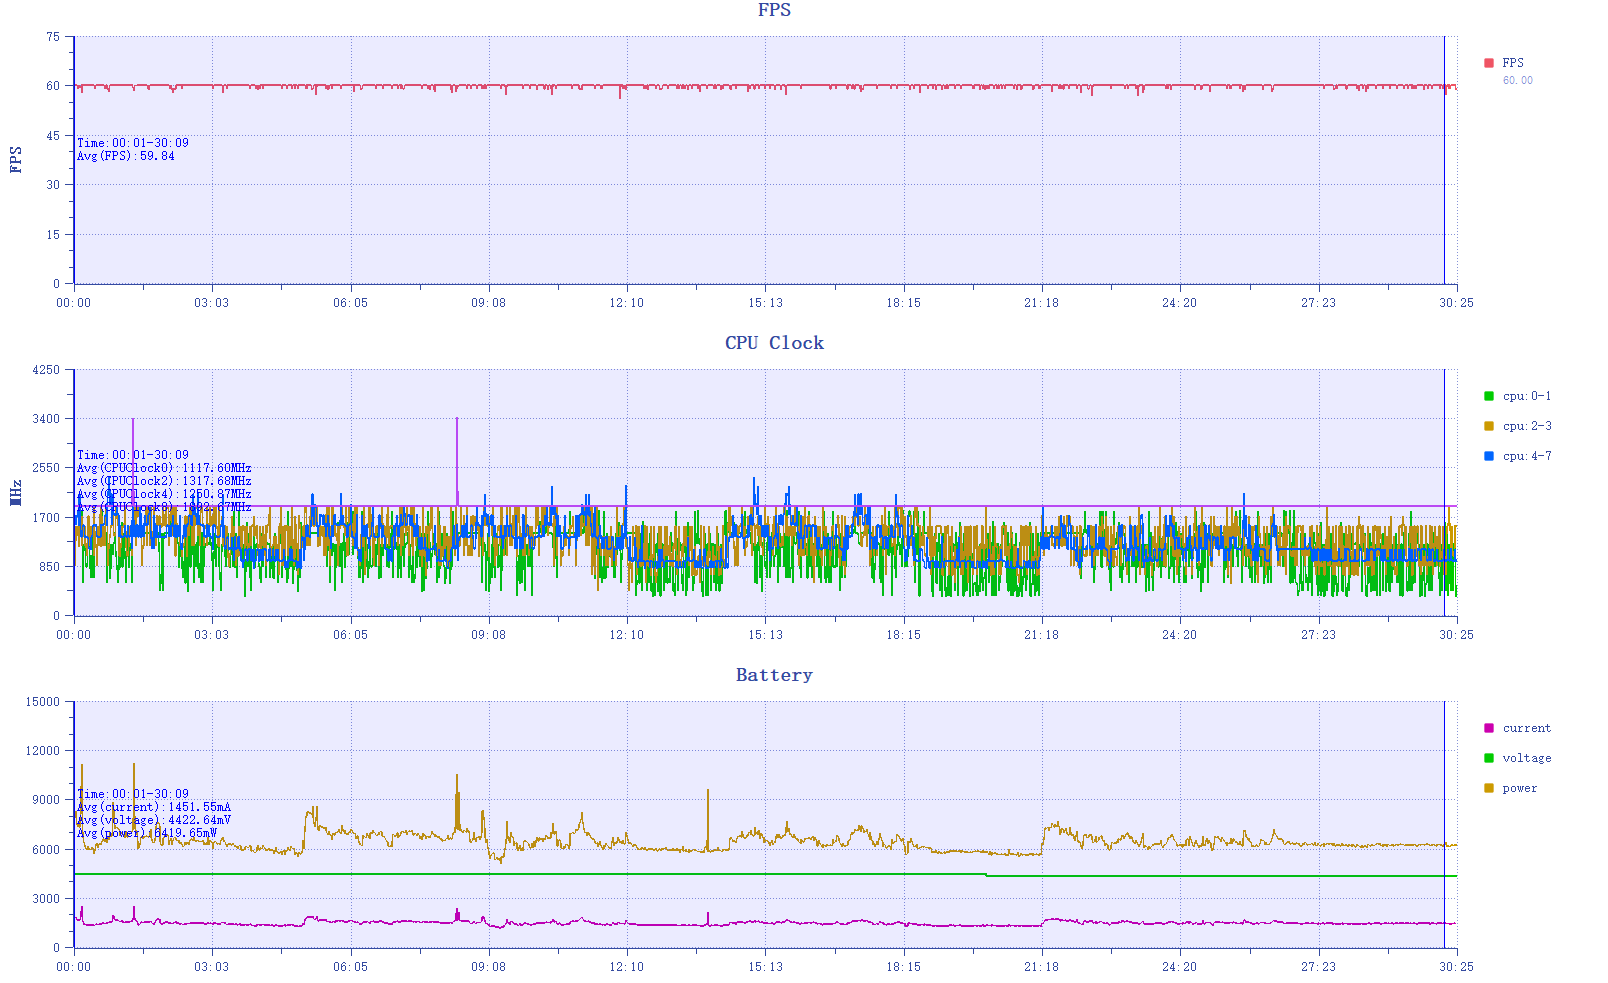
Task: Click the Avg(current) 1451.55mA annotation
Action: click(x=154, y=807)
